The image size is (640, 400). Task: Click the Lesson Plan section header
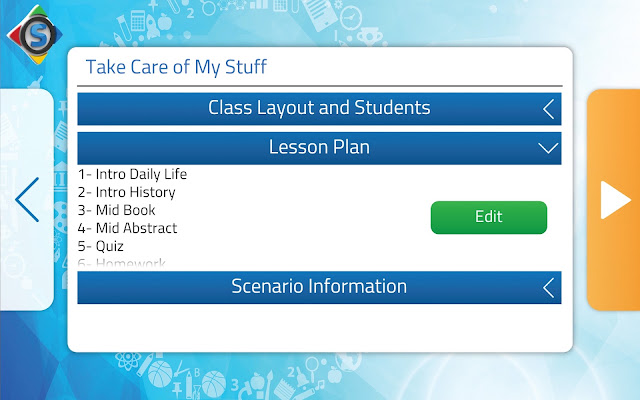click(x=319, y=148)
